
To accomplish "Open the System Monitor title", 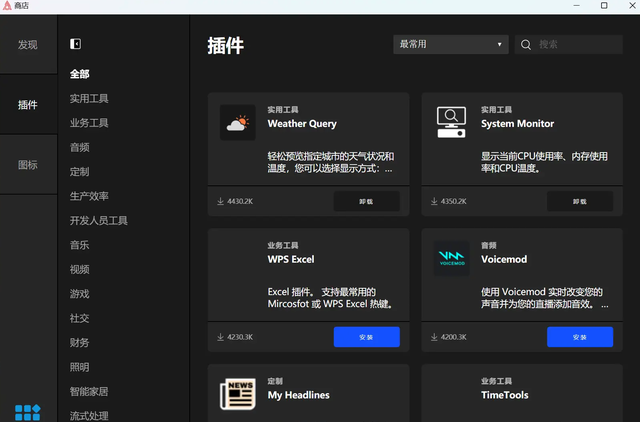I will [518, 124].
